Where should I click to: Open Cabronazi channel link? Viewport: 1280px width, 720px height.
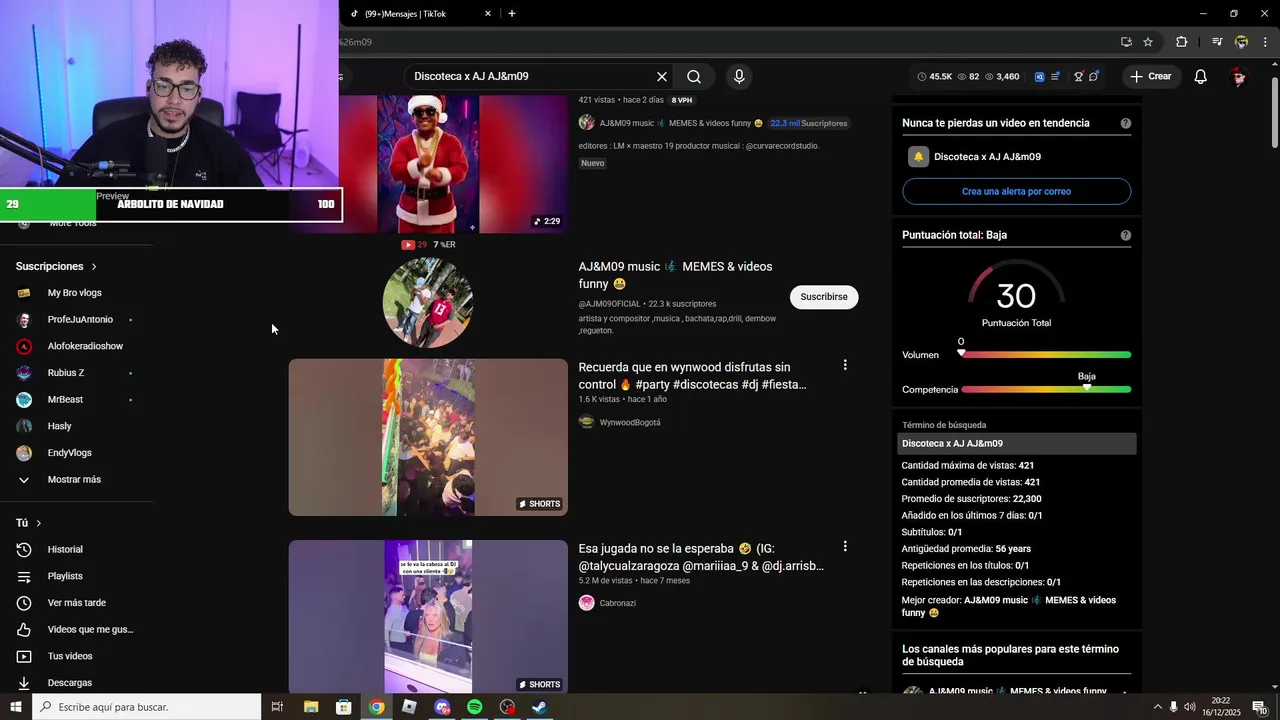(618, 603)
